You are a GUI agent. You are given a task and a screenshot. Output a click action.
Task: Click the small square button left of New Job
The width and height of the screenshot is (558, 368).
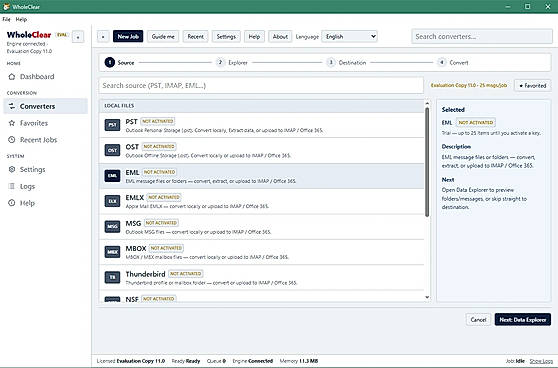pyautogui.click(x=103, y=36)
